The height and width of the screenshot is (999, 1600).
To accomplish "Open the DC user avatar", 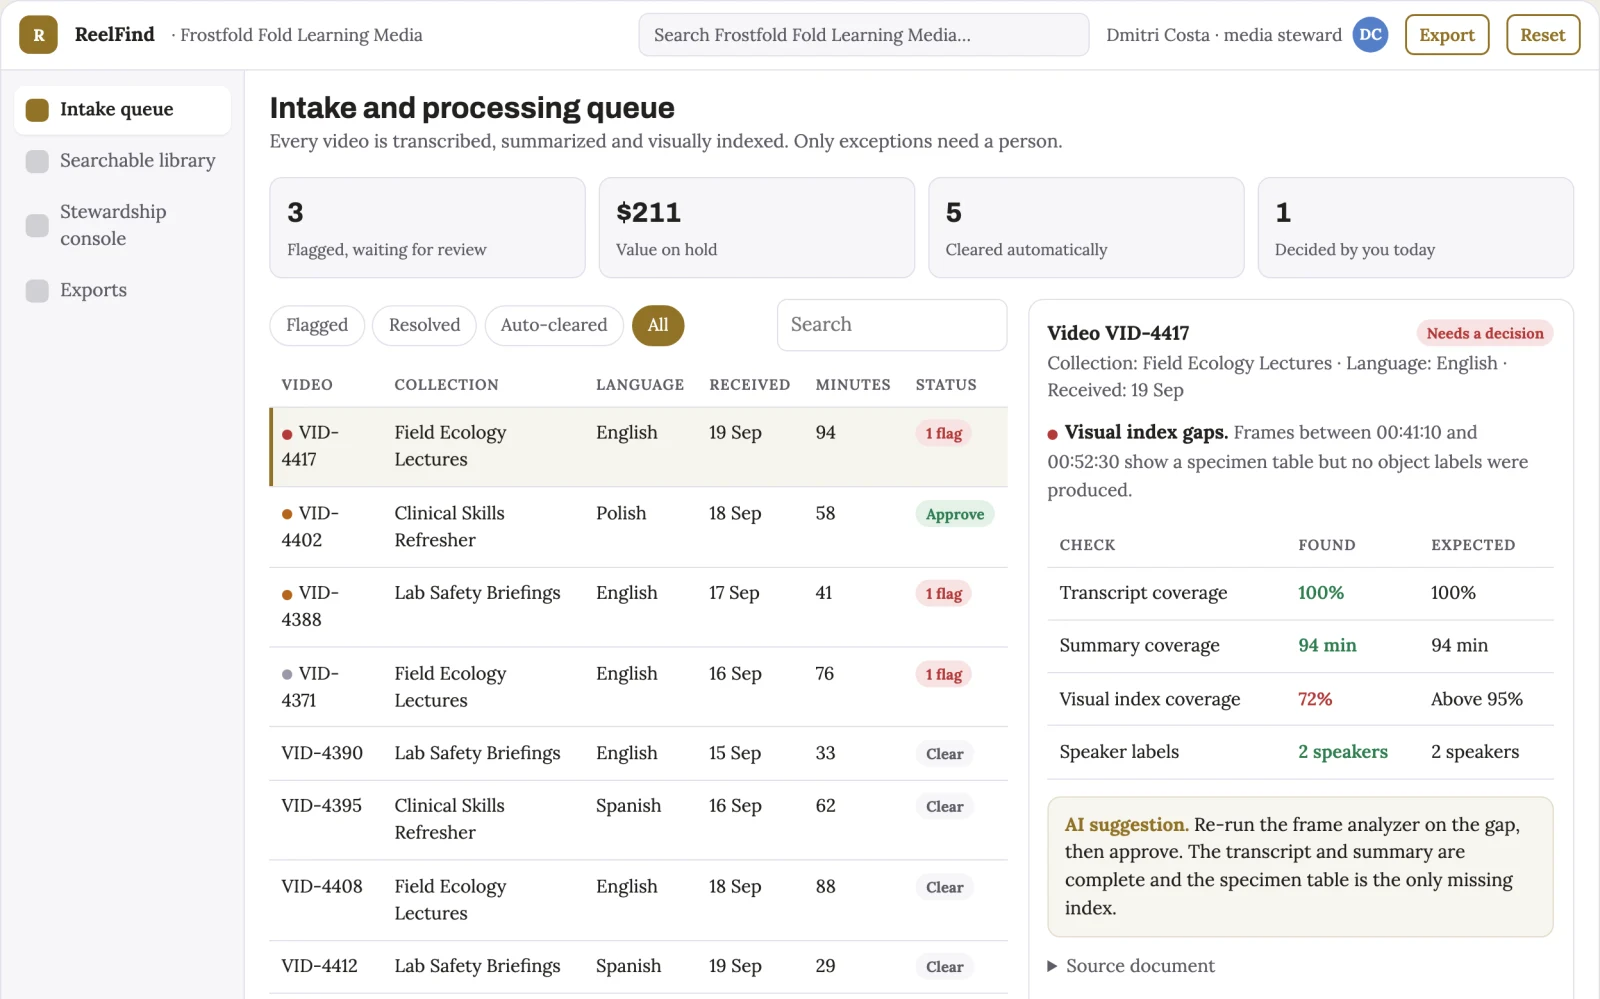I will pyautogui.click(x=1370, y=35).
